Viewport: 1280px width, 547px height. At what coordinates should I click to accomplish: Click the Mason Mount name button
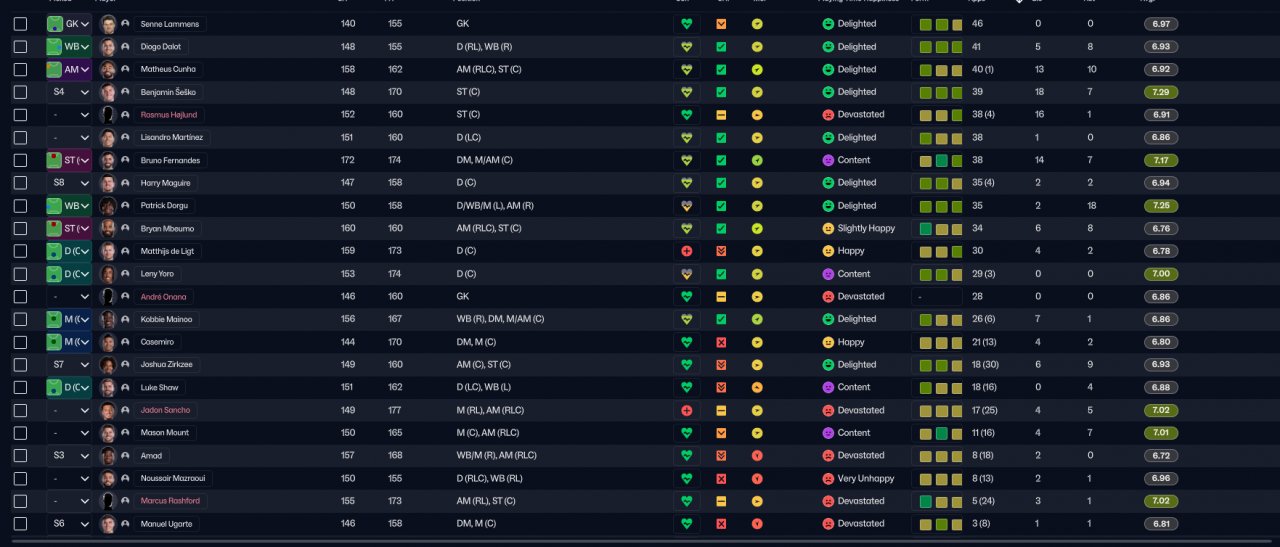point(166,433)
